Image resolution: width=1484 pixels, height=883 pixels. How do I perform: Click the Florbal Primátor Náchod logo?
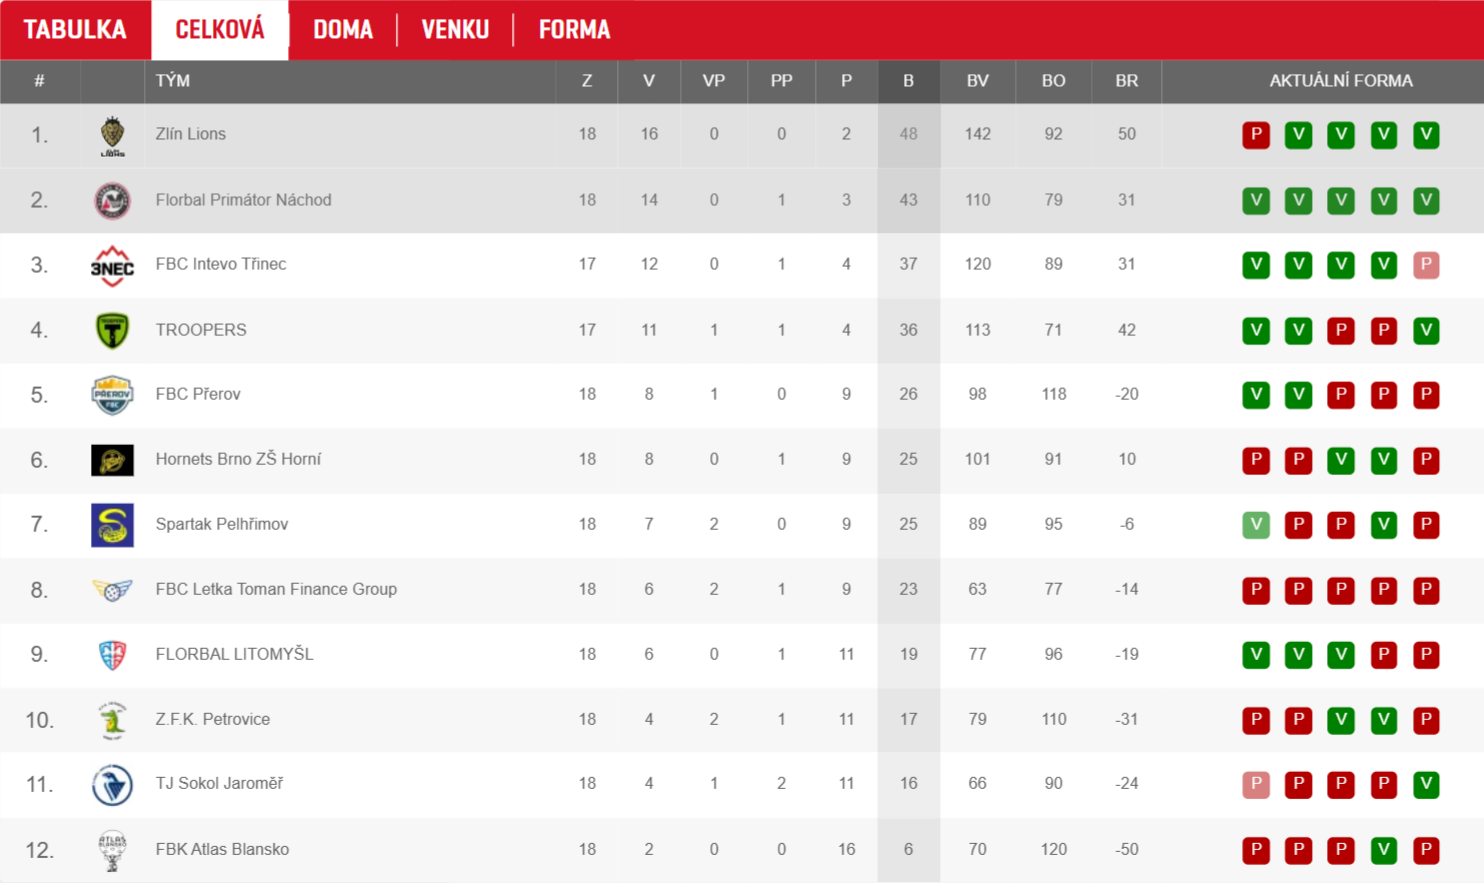coord(112,200)
